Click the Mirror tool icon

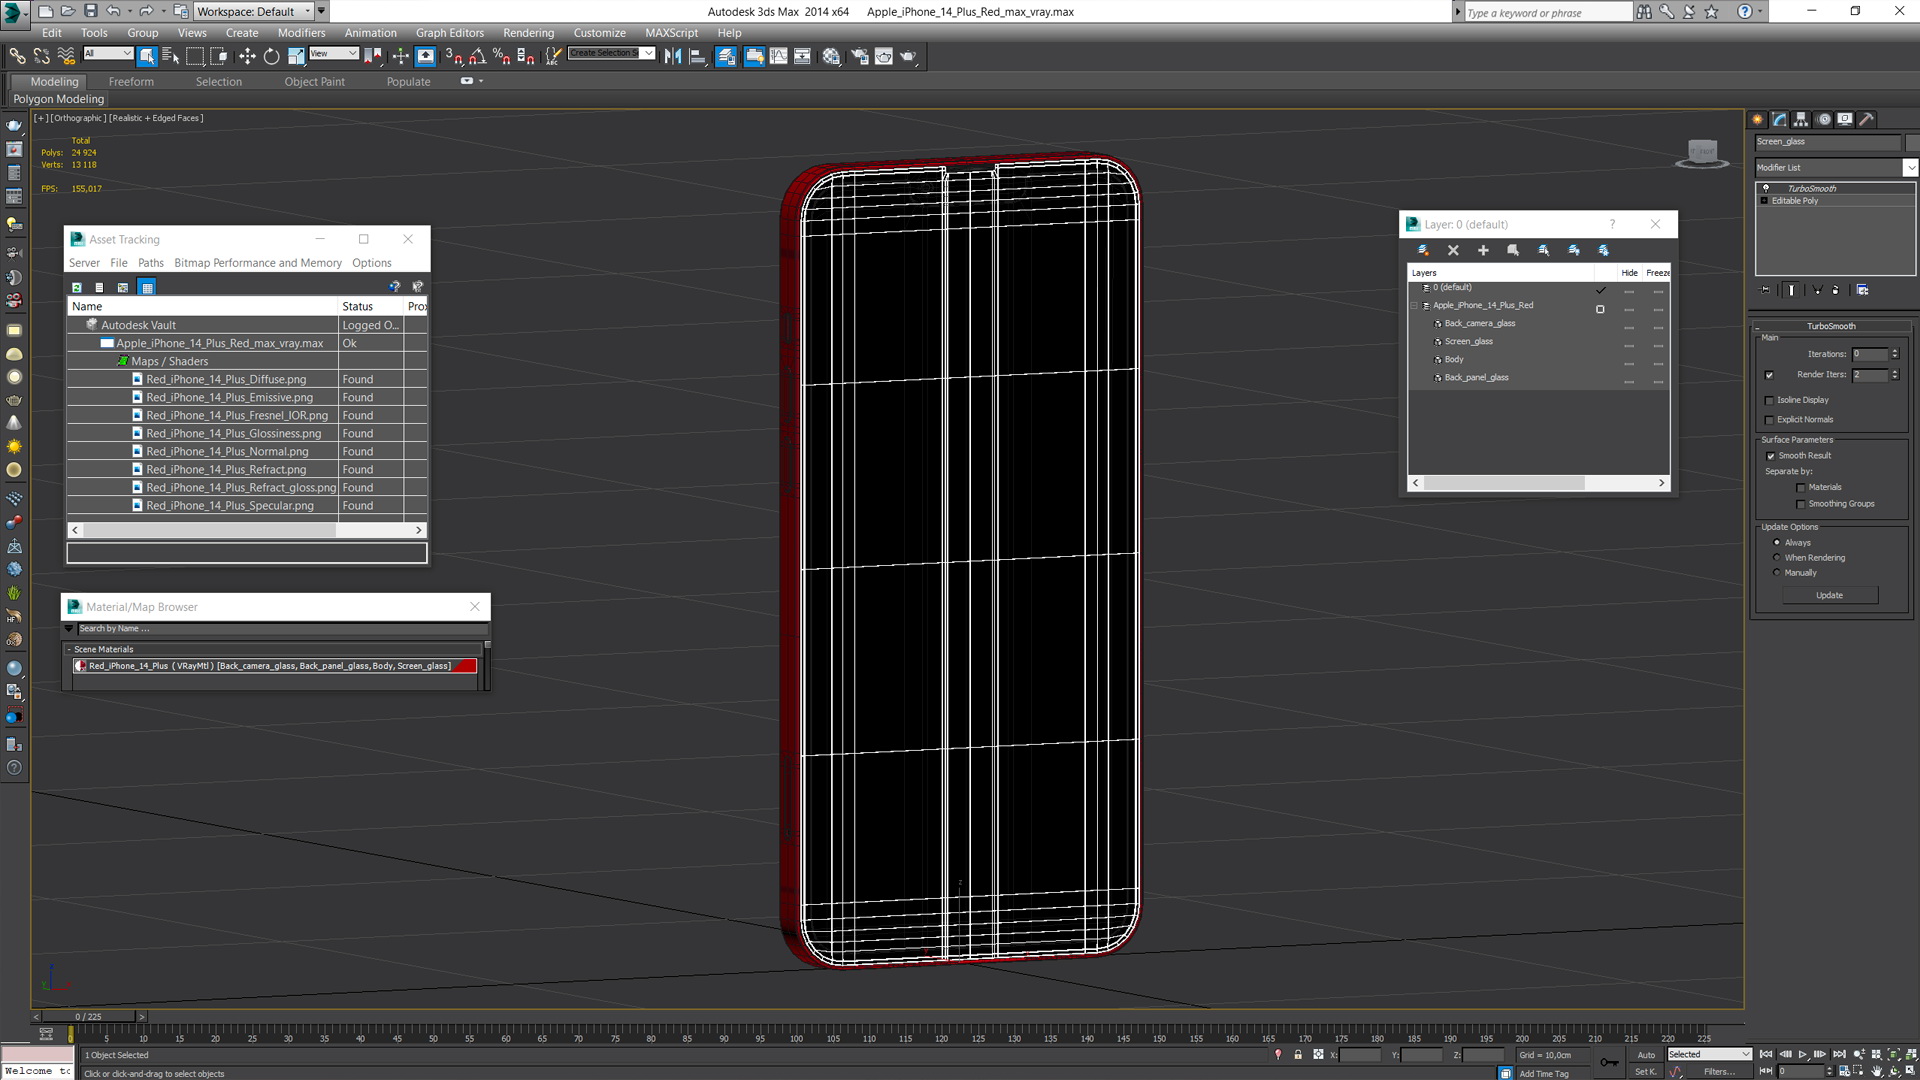pyautogui.click(x=673, y=56)
